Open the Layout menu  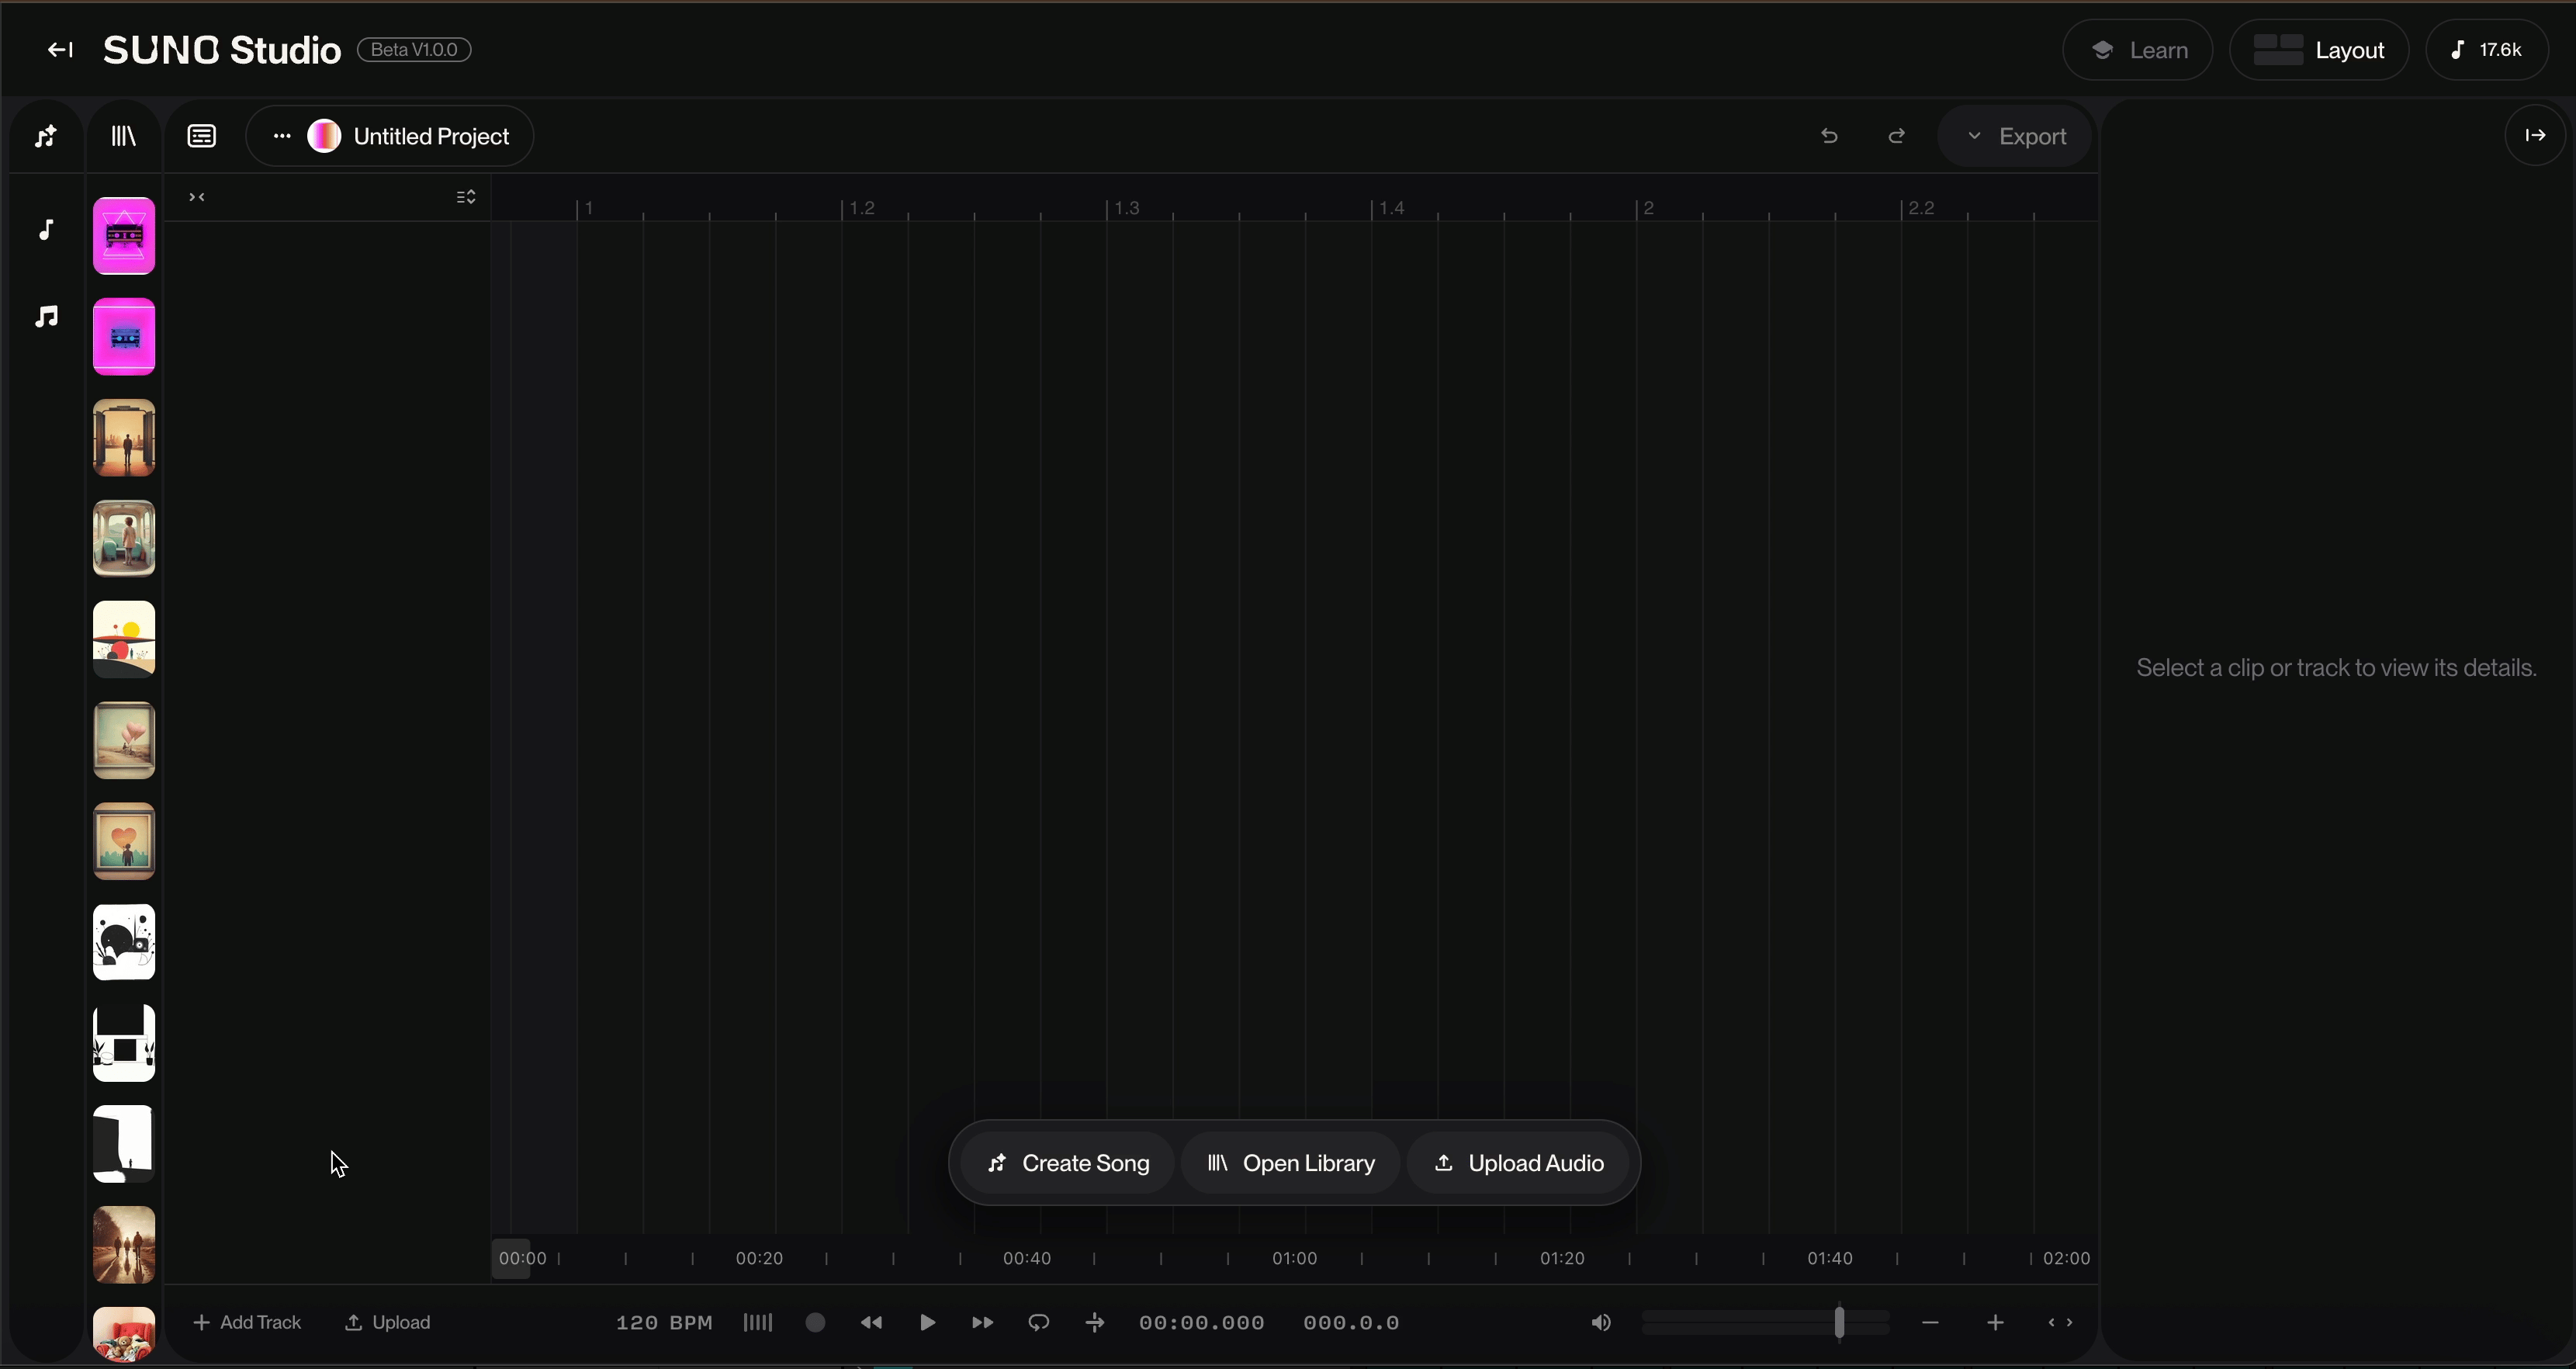click(2319, 50)
